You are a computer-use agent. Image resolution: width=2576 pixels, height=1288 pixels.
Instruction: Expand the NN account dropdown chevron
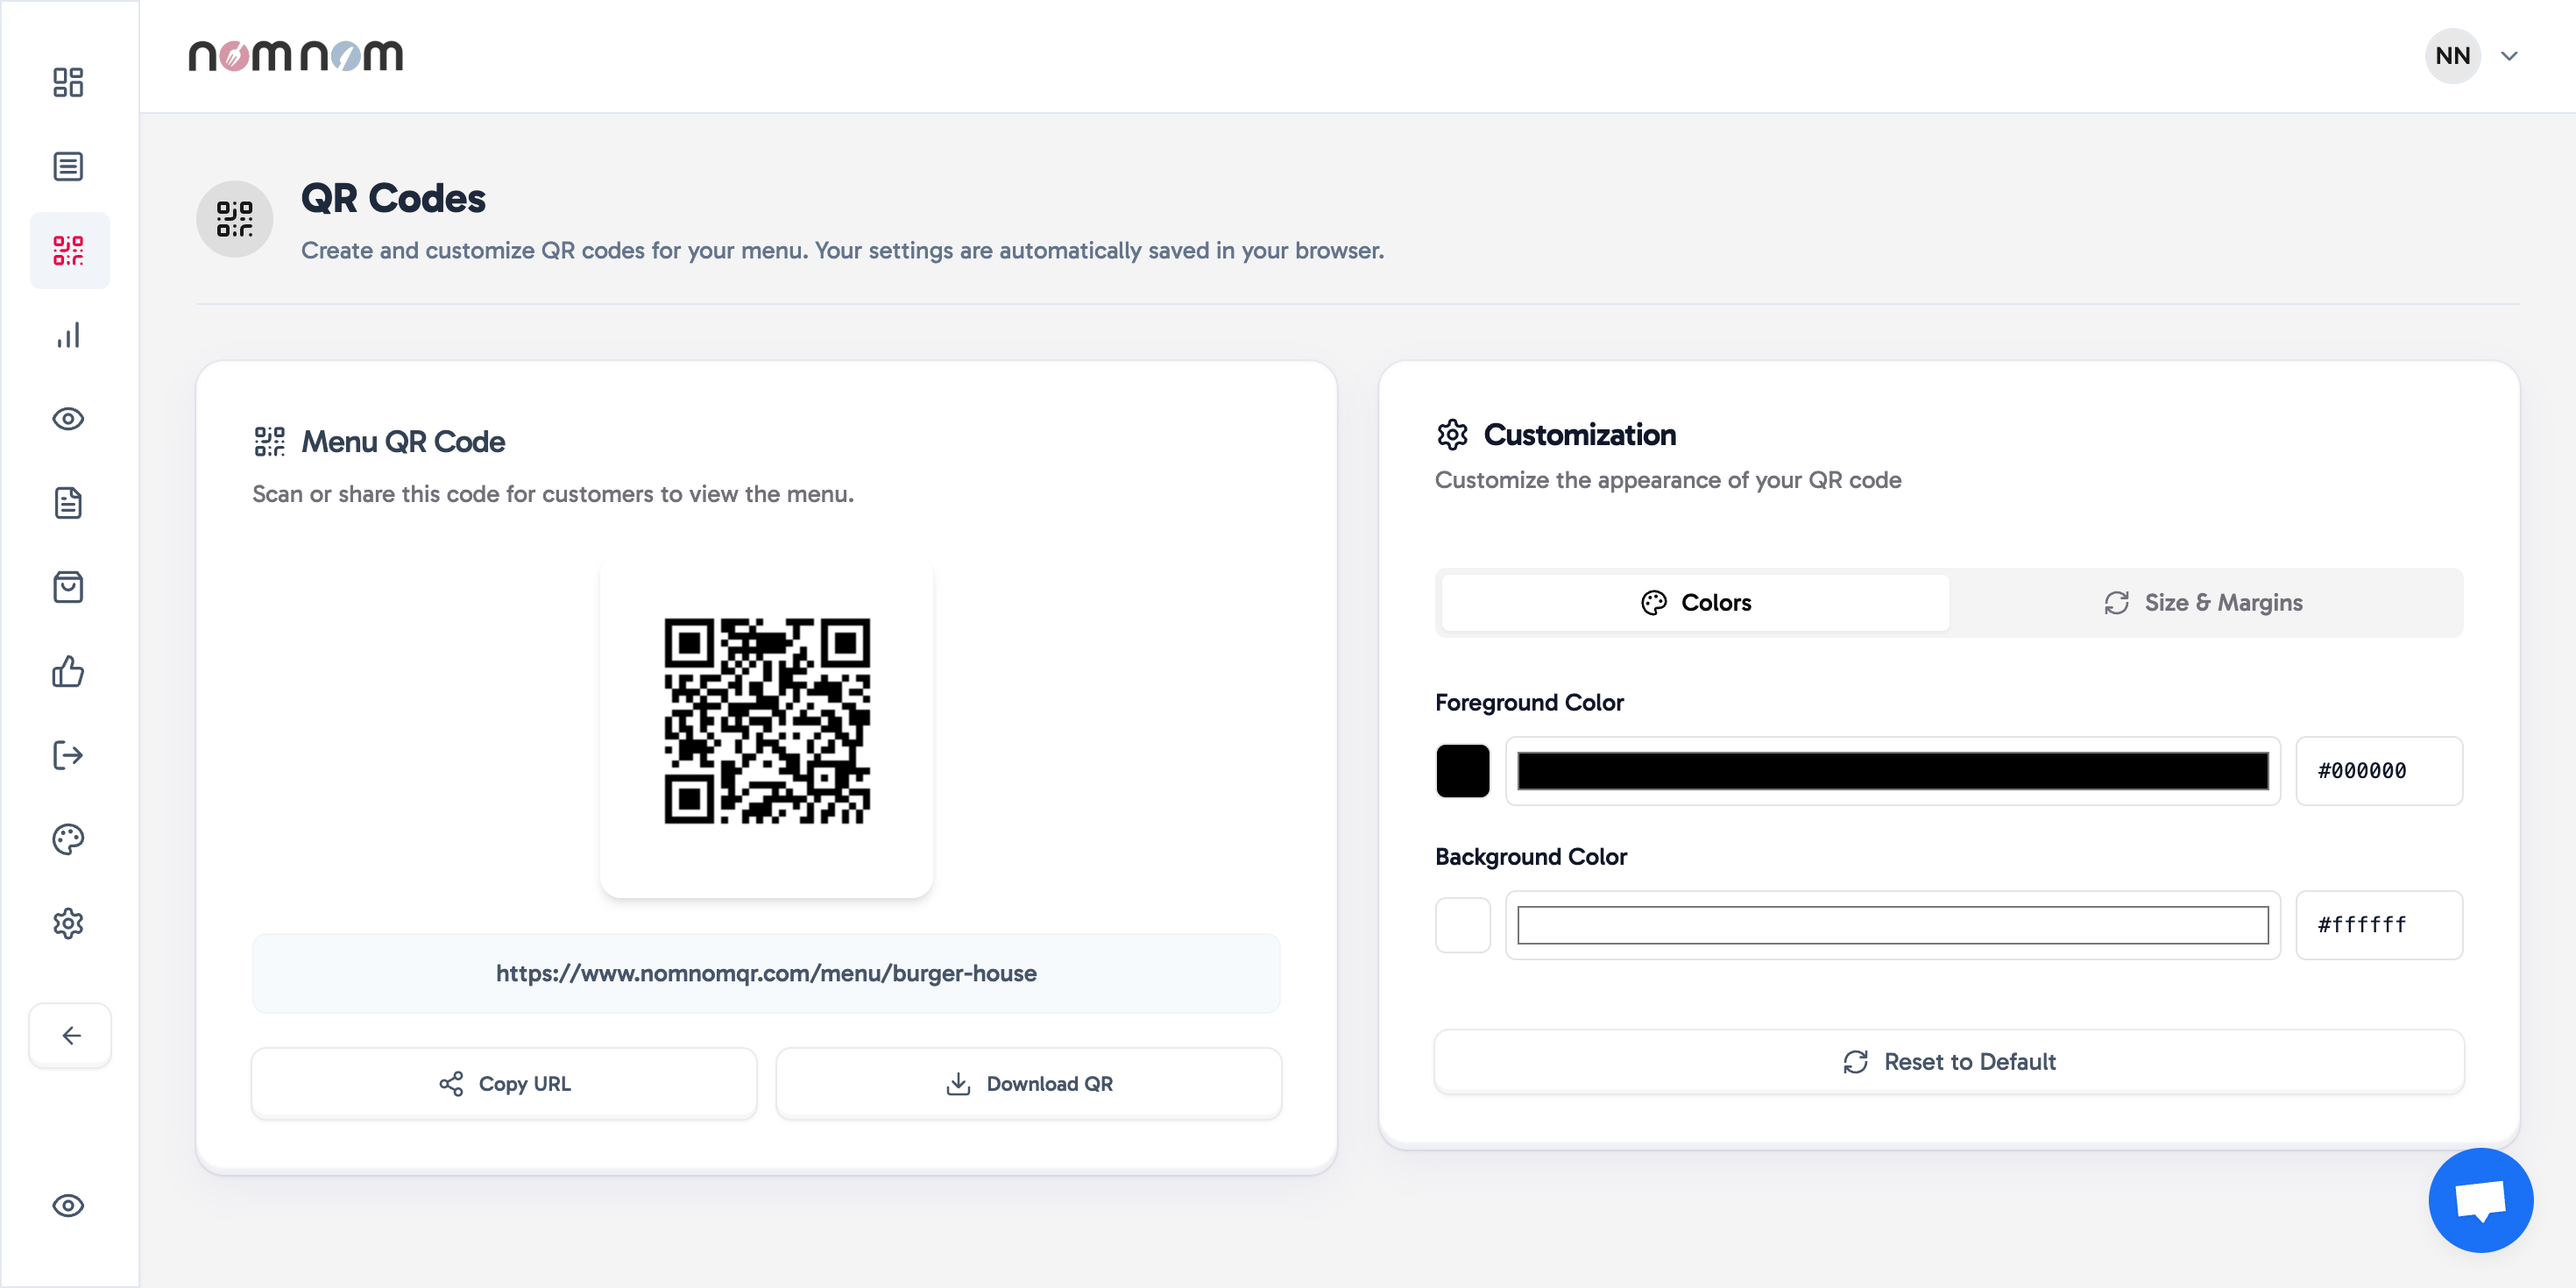pyautogui.click(x=2509, y=56)
